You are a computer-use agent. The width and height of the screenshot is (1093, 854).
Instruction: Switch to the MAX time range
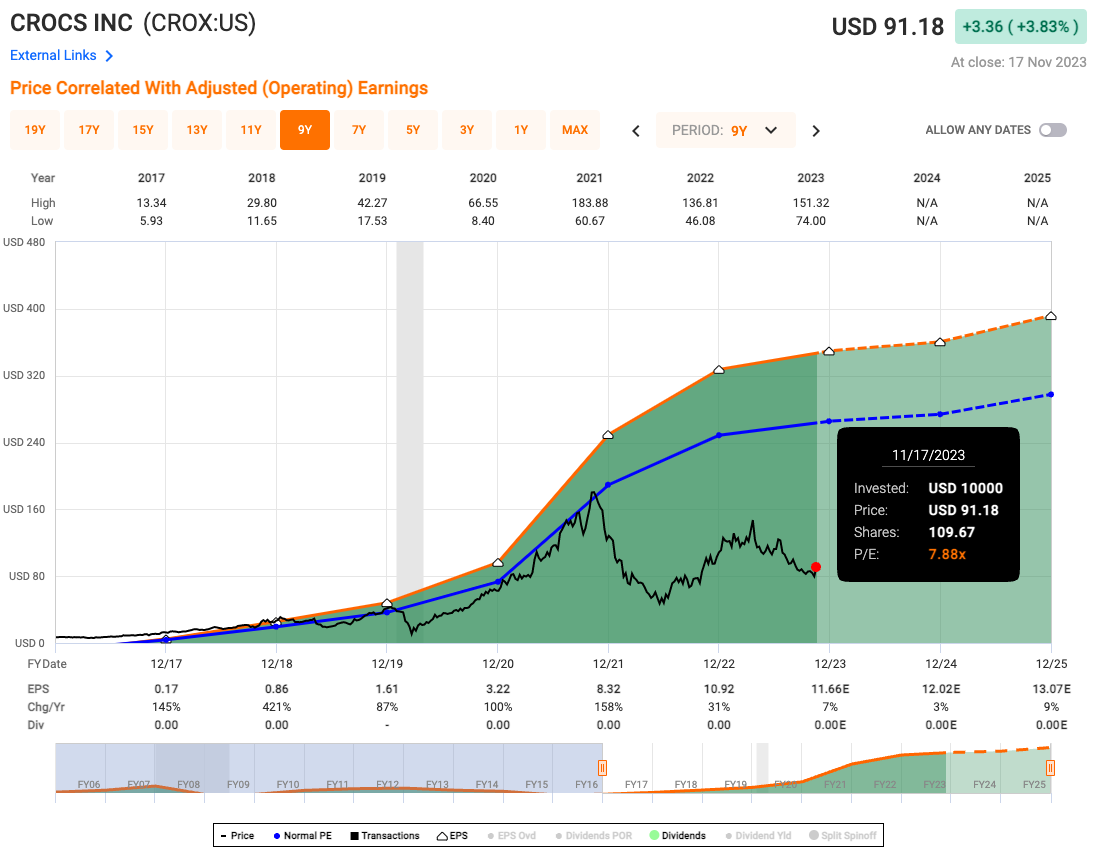(x=575, y=130)
